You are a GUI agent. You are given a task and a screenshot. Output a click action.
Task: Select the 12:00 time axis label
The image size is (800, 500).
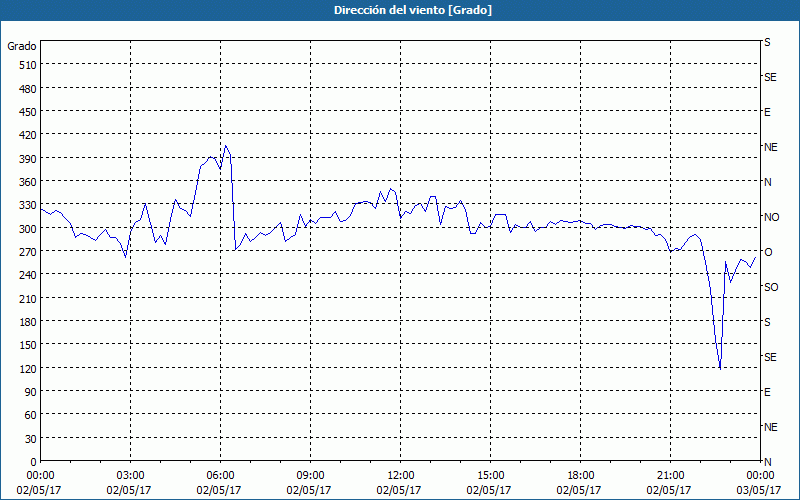(401, 476)
